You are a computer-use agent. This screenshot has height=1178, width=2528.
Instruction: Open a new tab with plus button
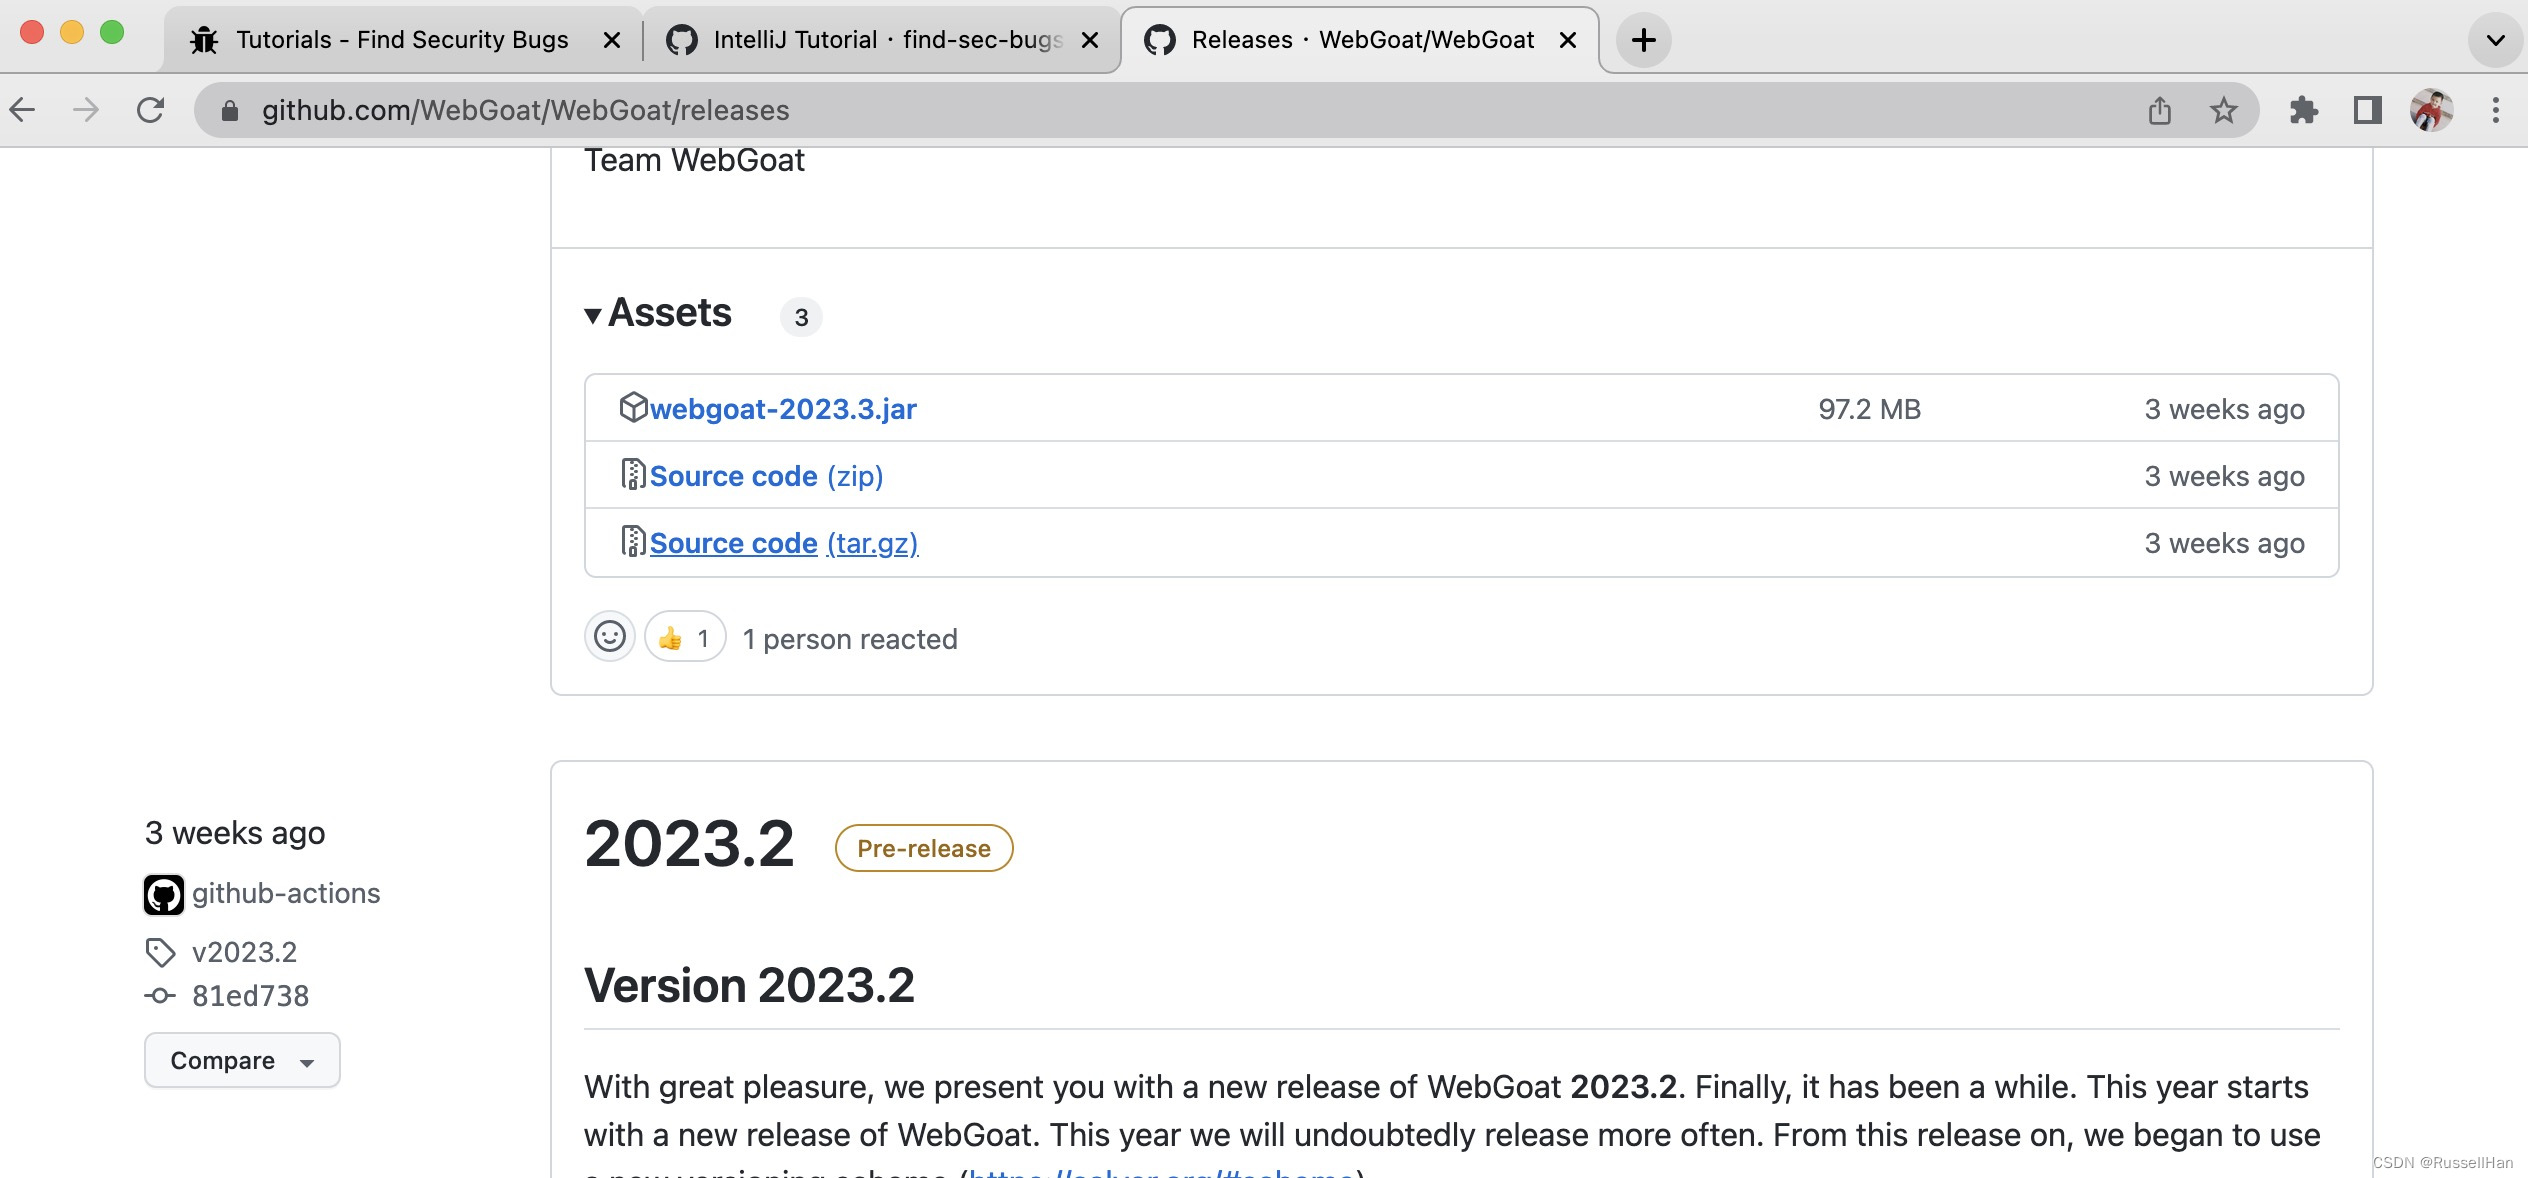tap(1644, 40)
